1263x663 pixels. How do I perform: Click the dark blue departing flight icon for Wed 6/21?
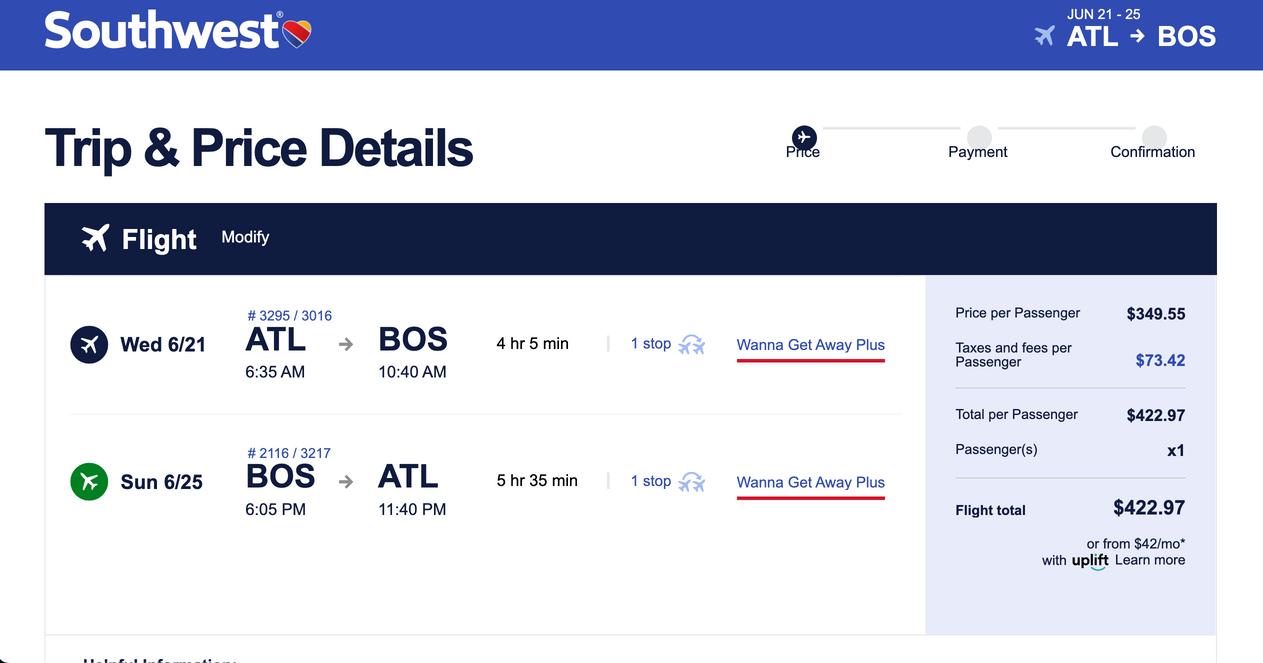pyautogui.click(x=89, y=345)
